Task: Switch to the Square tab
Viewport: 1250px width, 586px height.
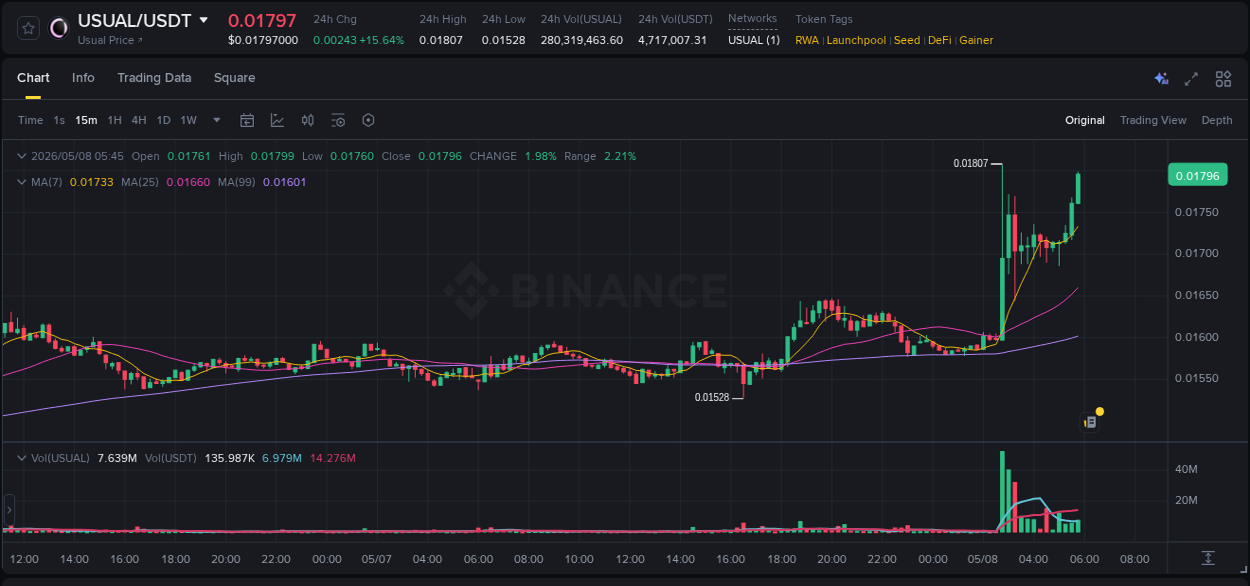Action: (234, 78)
